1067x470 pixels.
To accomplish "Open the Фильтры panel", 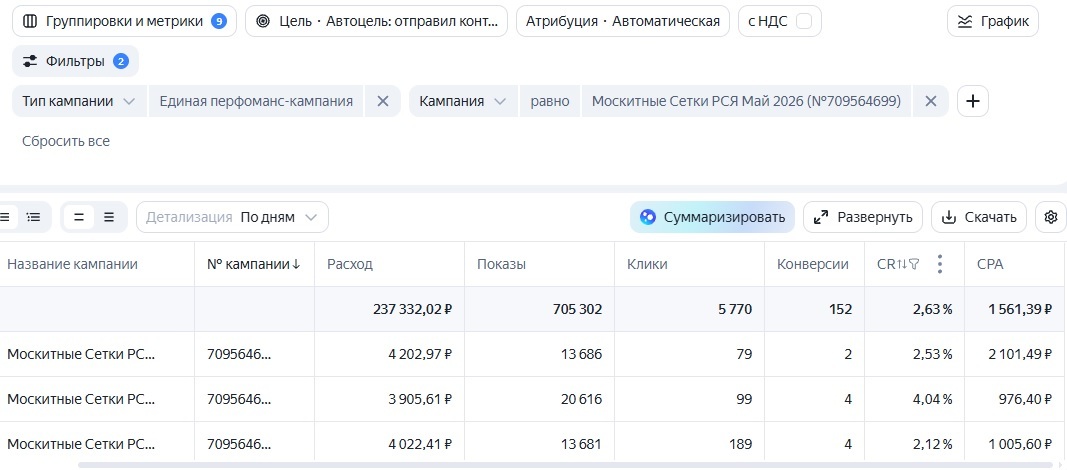I will click(76, 61).
